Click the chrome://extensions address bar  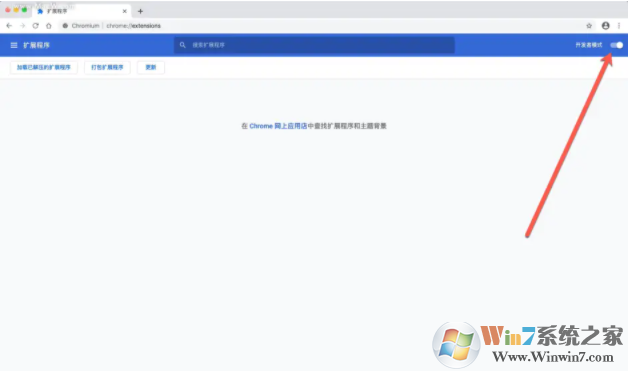point(321,26)
